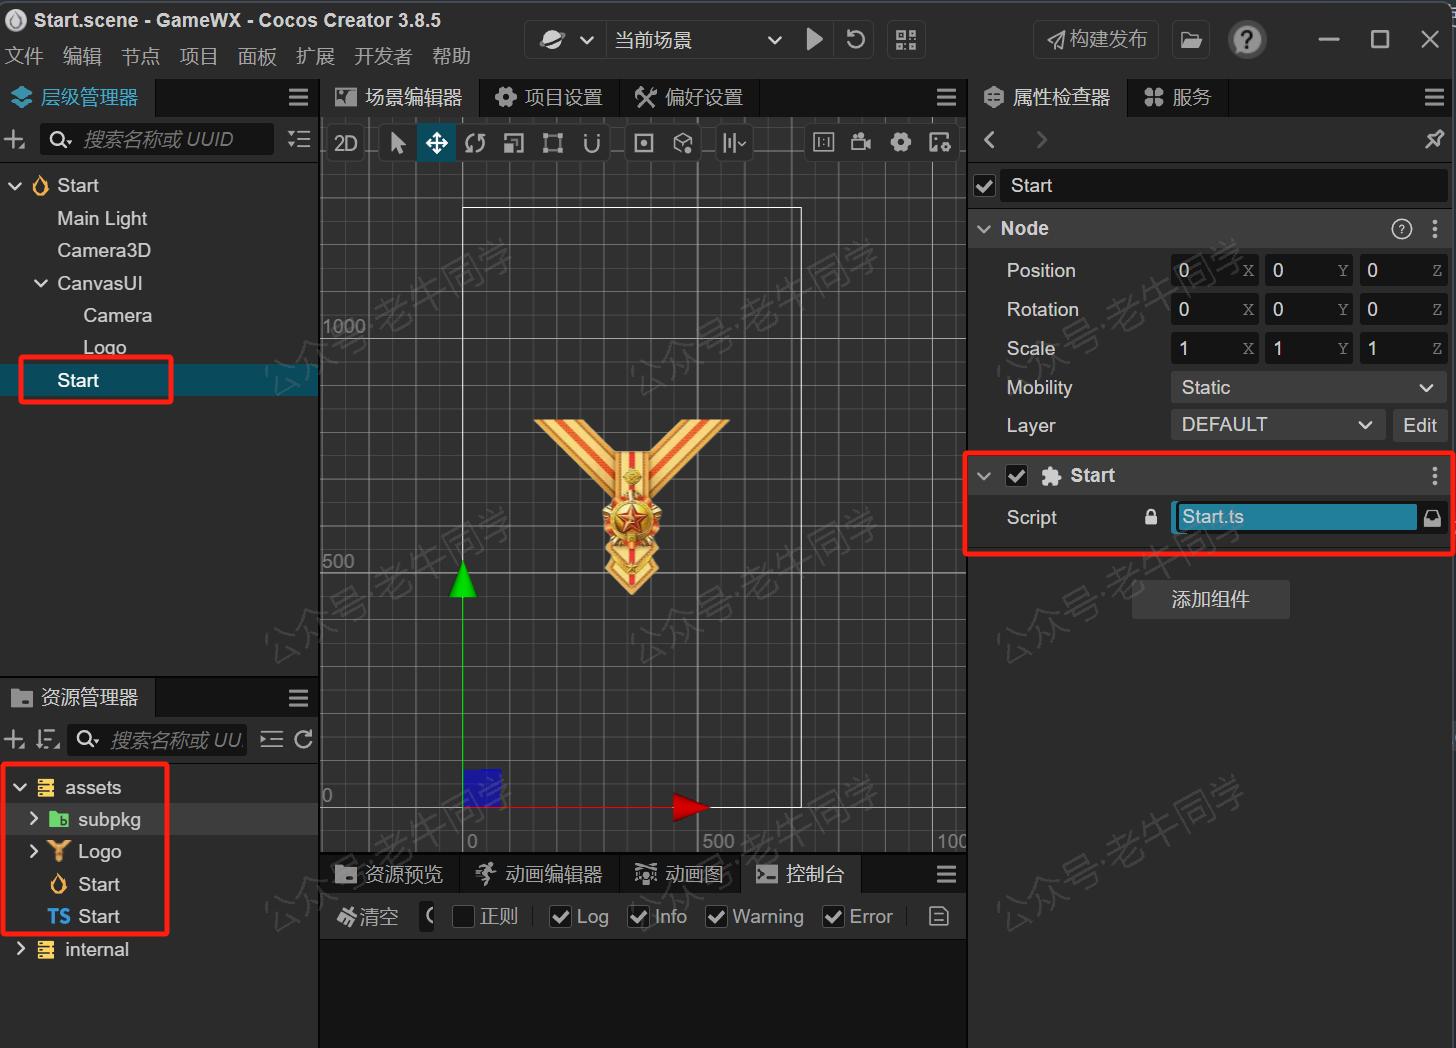Click the assets search input field

coord(157,740)
